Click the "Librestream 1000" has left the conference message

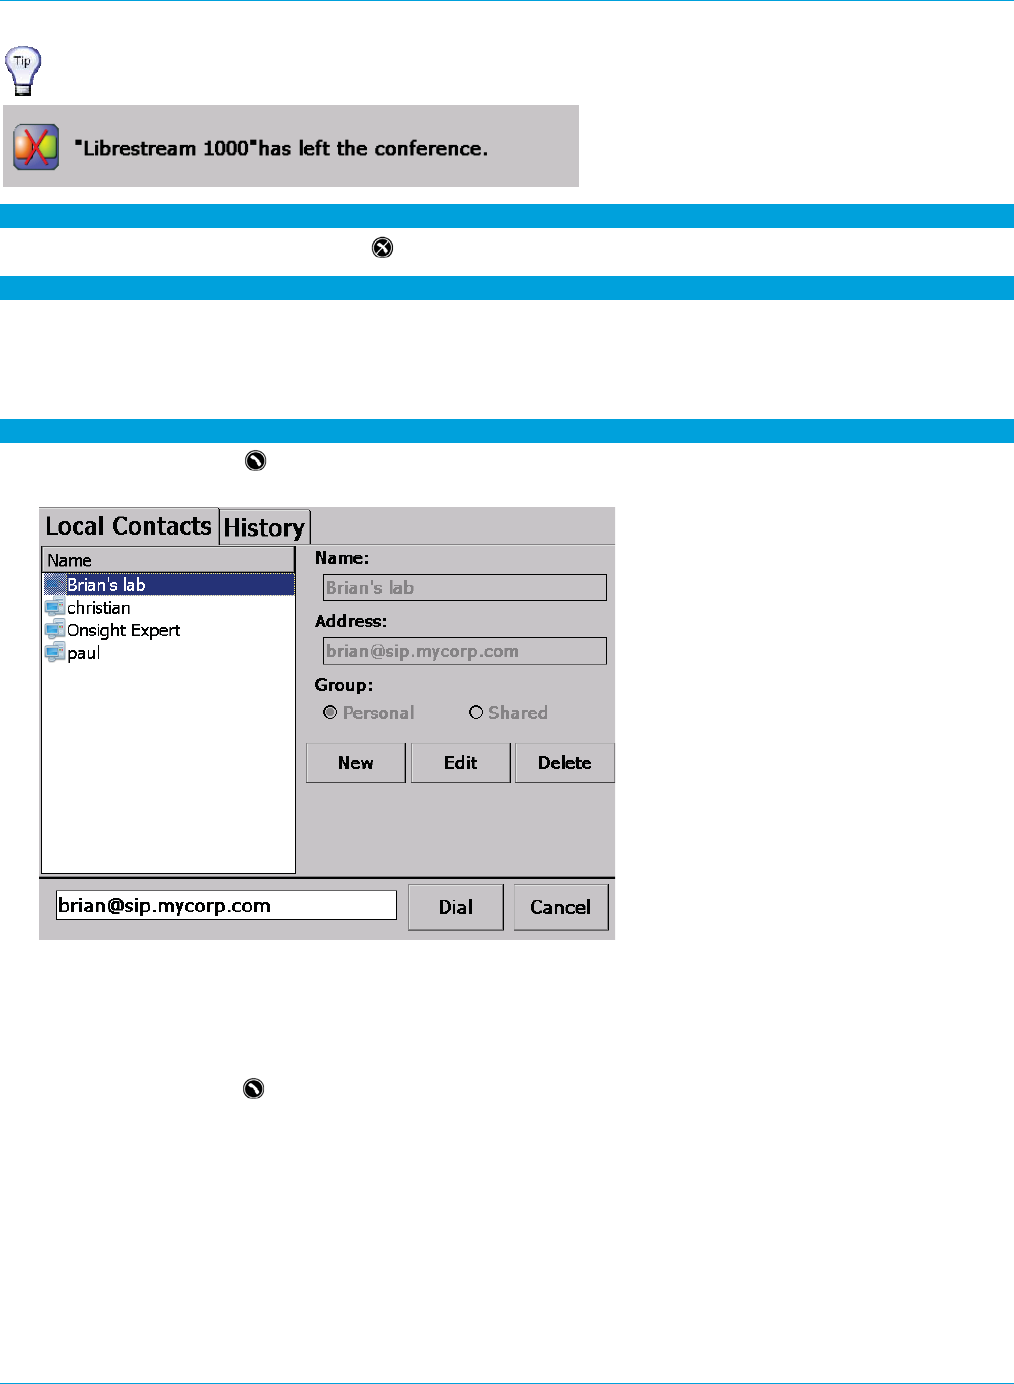tap(281, 148)
